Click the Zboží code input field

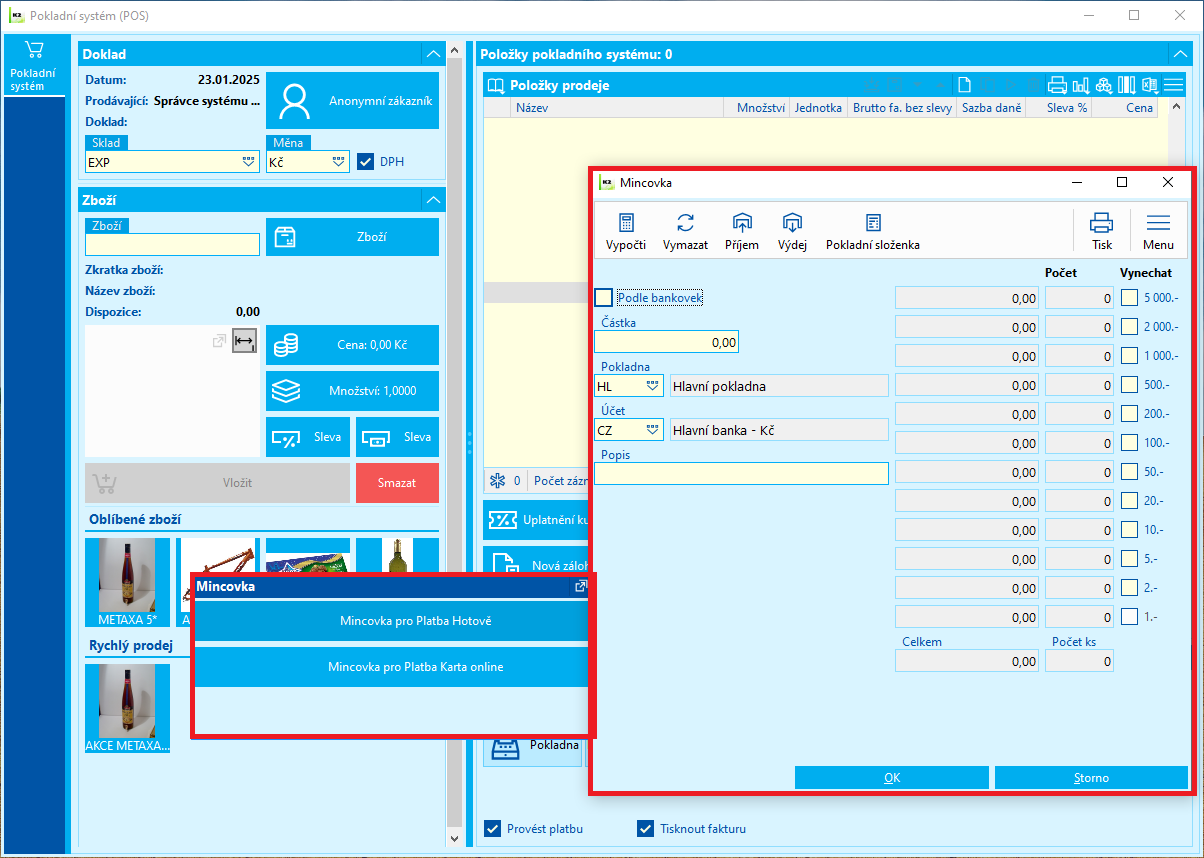172,244
